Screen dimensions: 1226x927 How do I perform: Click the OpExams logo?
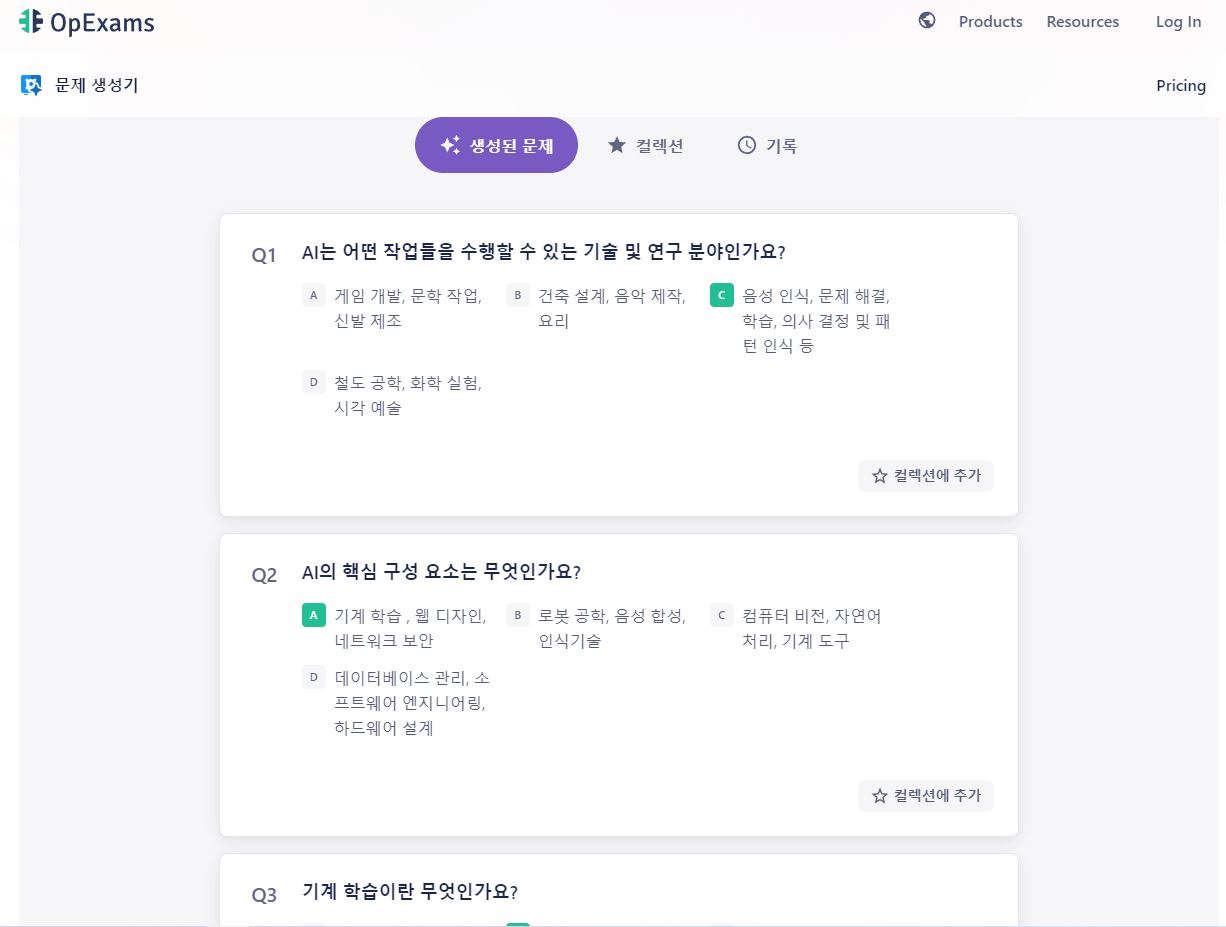[x=87, y=21]
